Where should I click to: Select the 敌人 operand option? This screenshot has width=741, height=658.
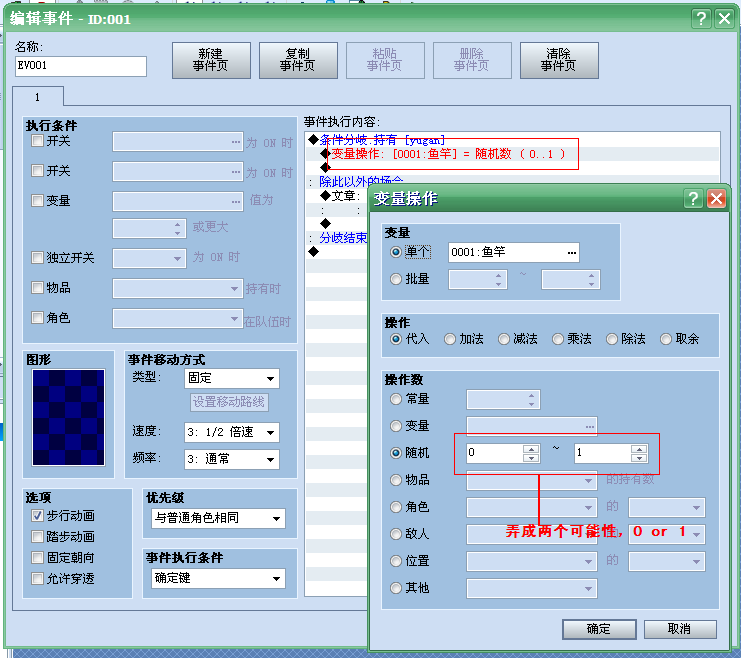(396, 534)
